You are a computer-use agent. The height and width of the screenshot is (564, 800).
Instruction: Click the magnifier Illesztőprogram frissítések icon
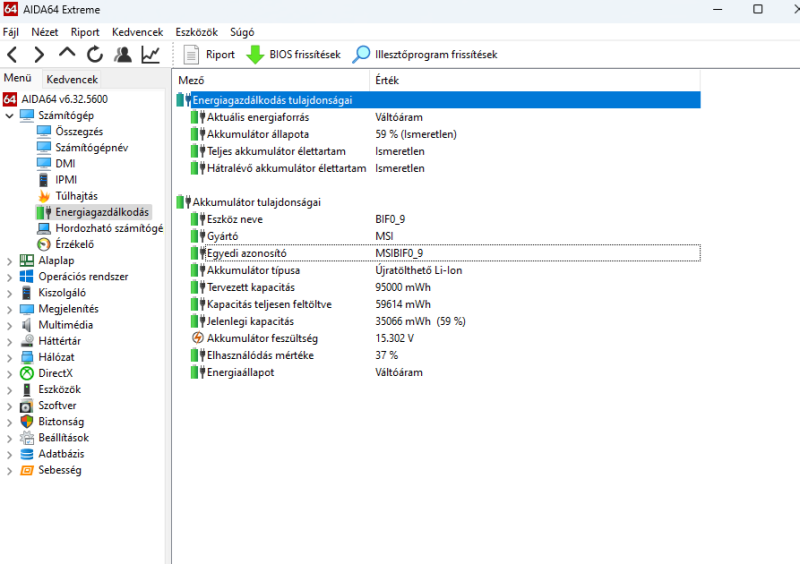361,55
